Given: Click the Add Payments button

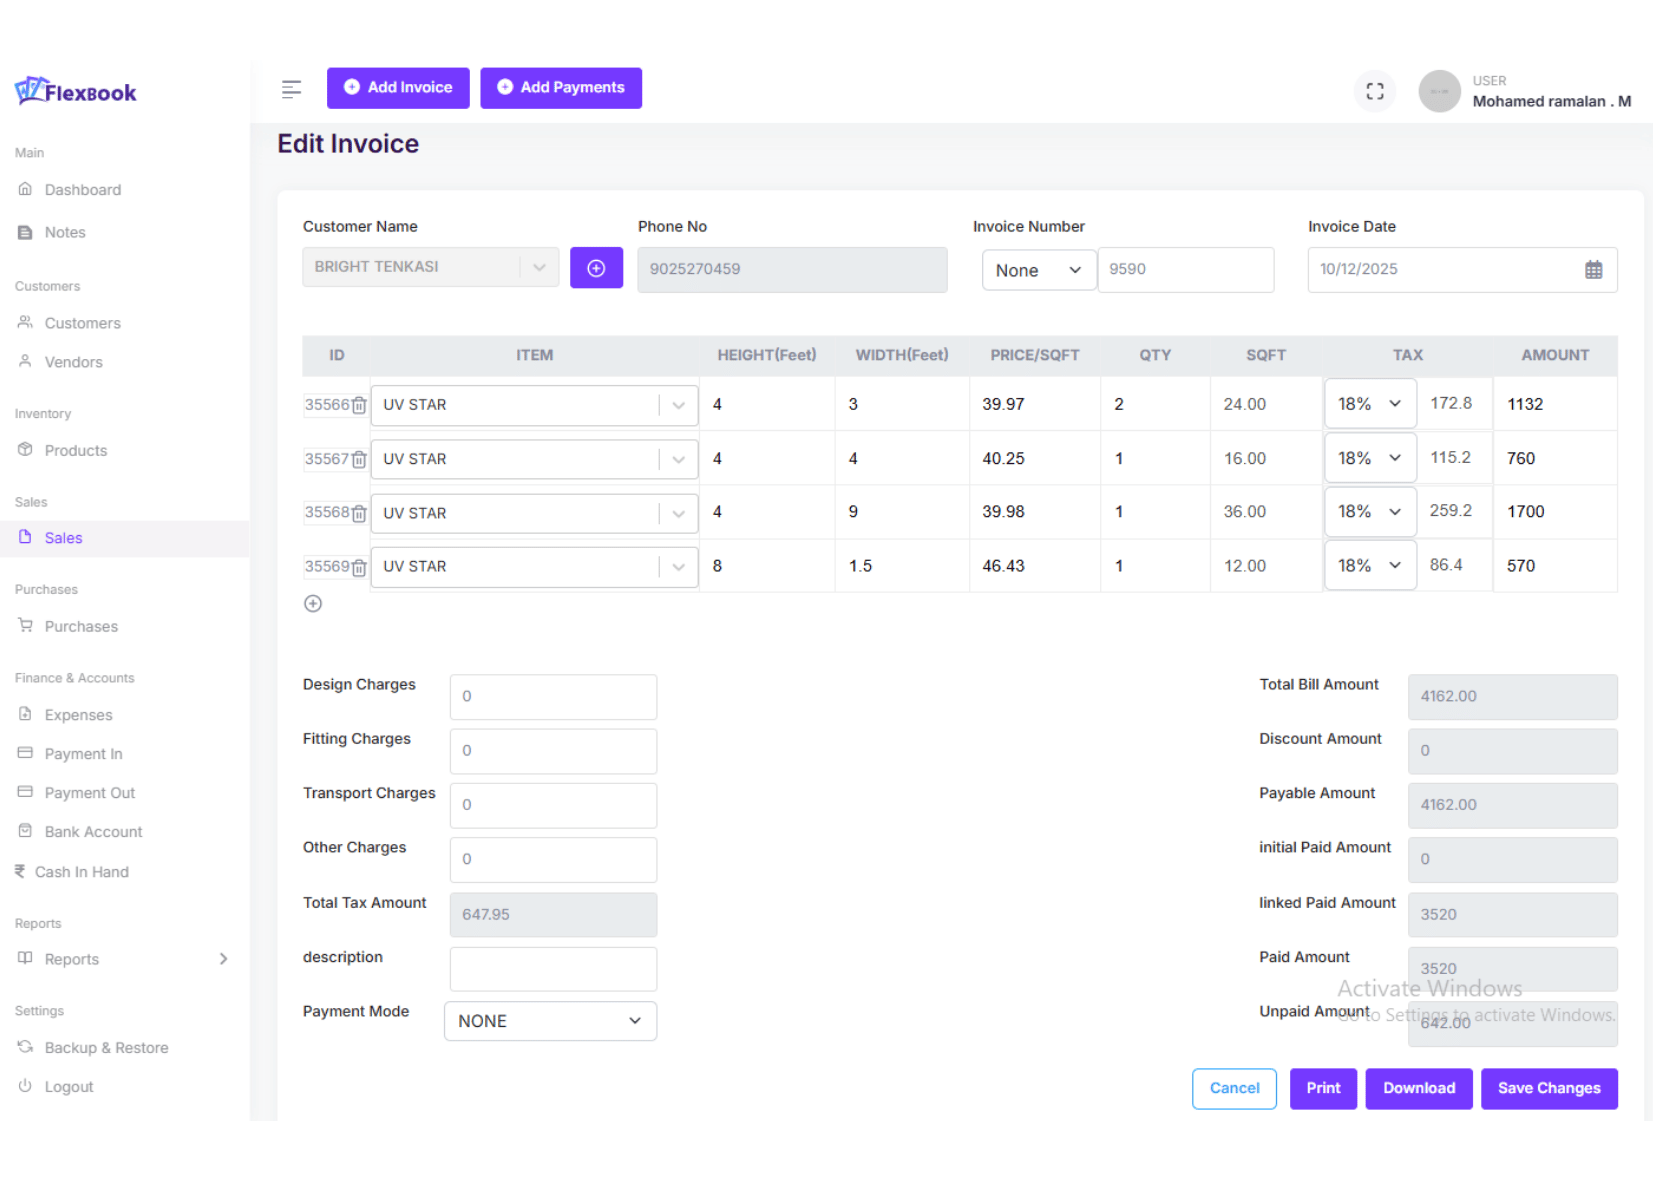Looking at the screenshot, I should coord(561,88).
